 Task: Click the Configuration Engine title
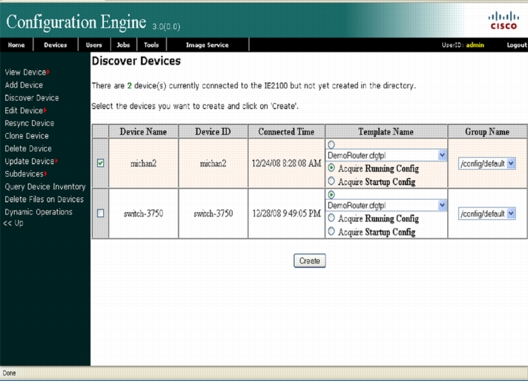coord(76,22)
